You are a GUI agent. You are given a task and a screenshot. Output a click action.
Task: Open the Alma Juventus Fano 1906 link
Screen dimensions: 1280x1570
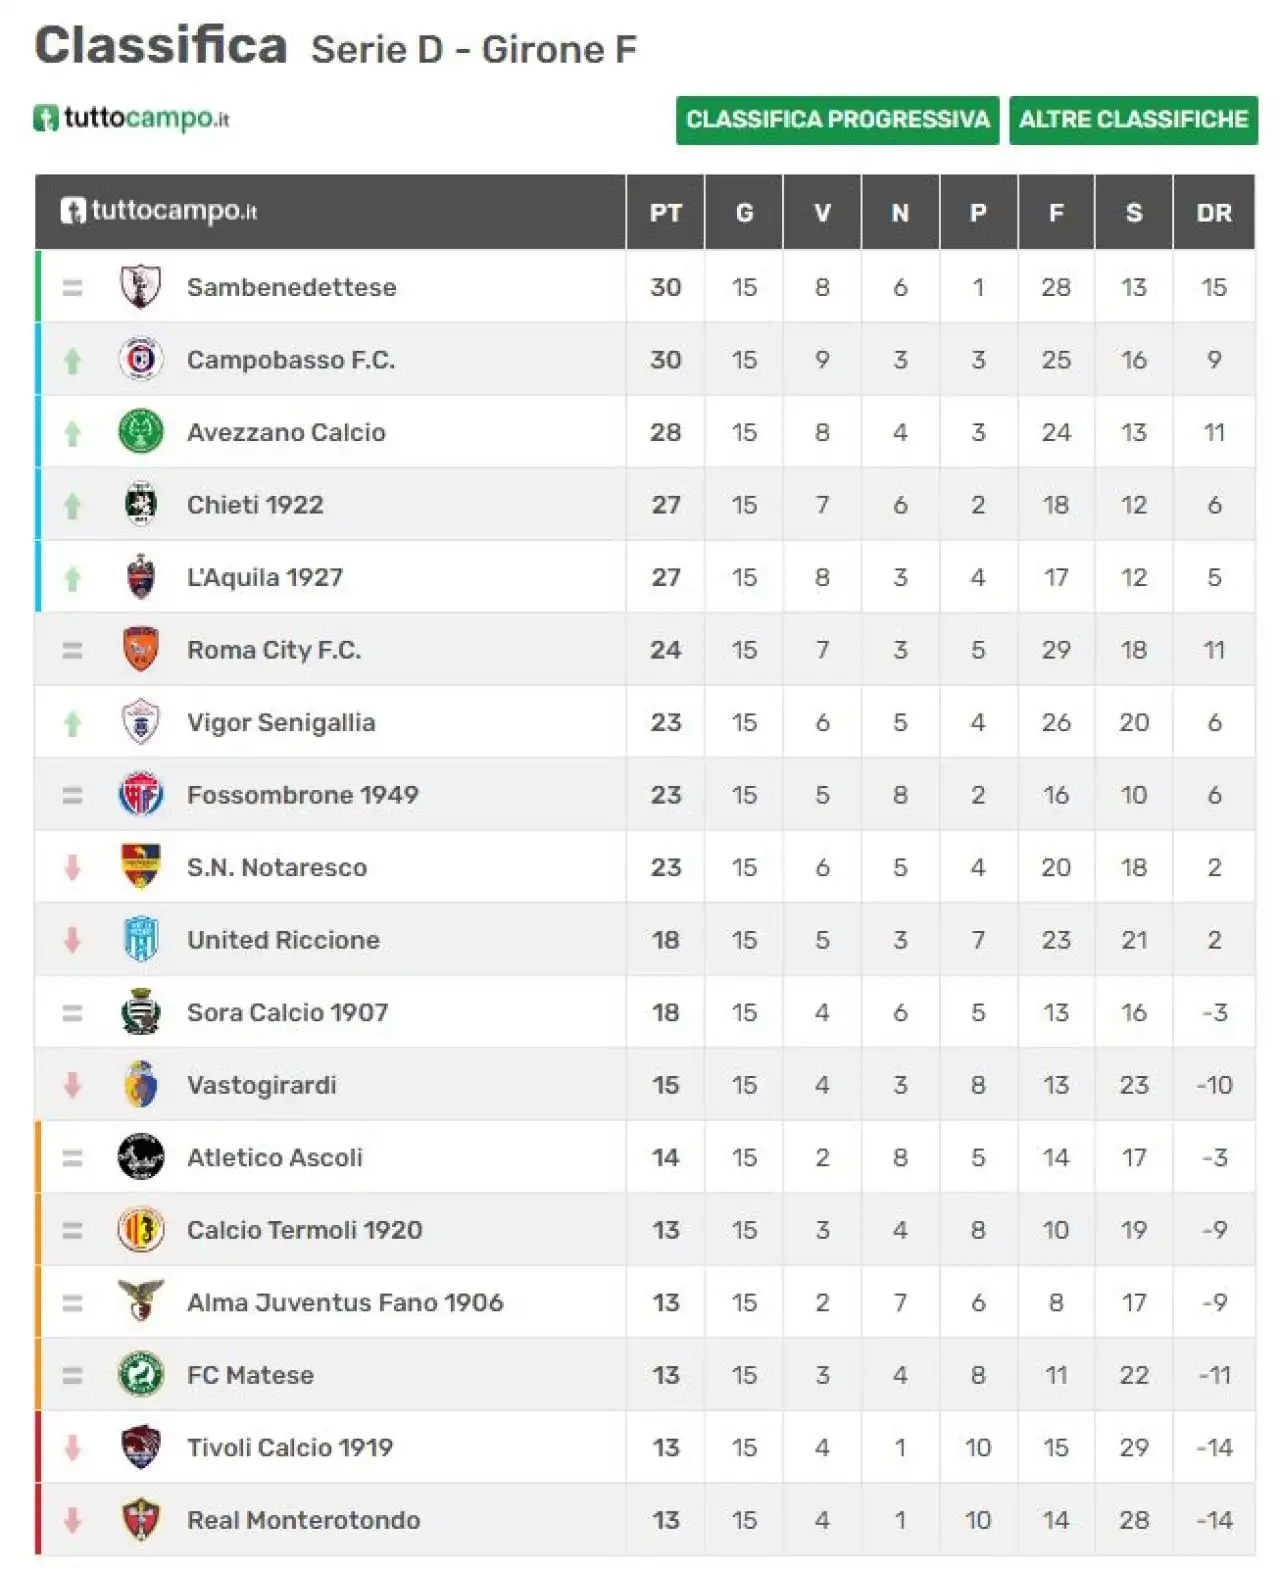pos(345,1302)
